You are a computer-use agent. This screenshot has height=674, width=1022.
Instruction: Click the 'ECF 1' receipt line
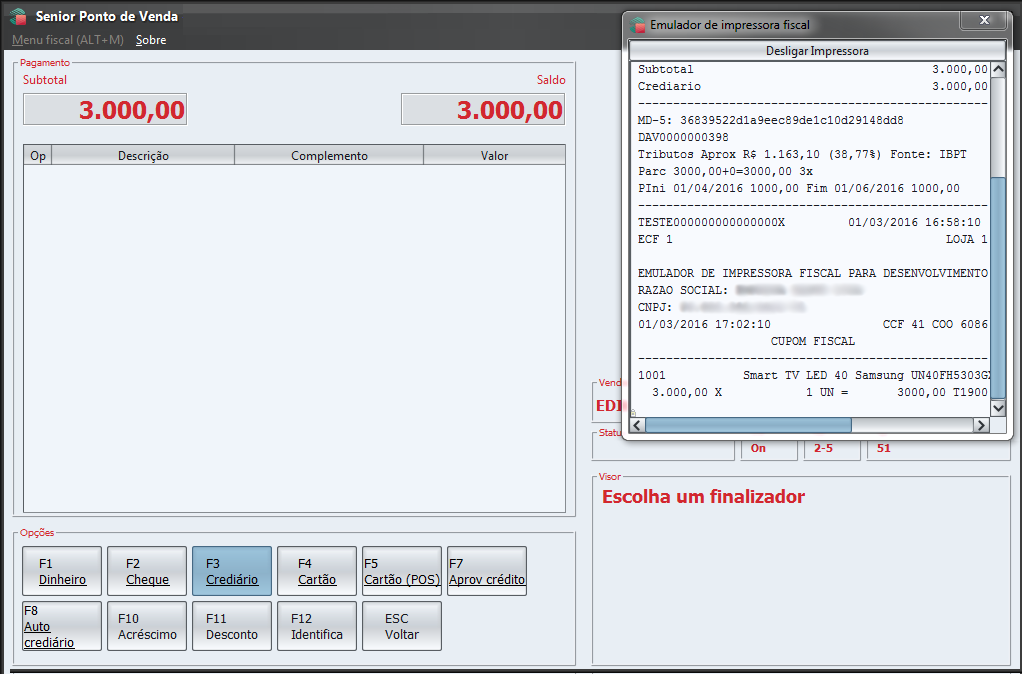click(x=813, y=239)
